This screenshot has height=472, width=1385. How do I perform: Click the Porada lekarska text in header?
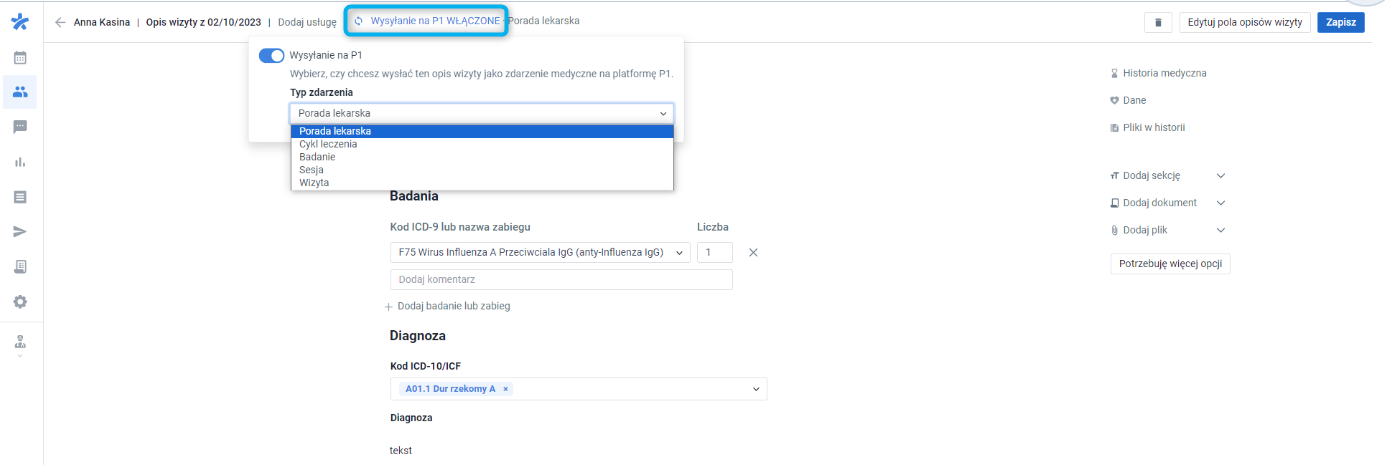tap(544, 21)
